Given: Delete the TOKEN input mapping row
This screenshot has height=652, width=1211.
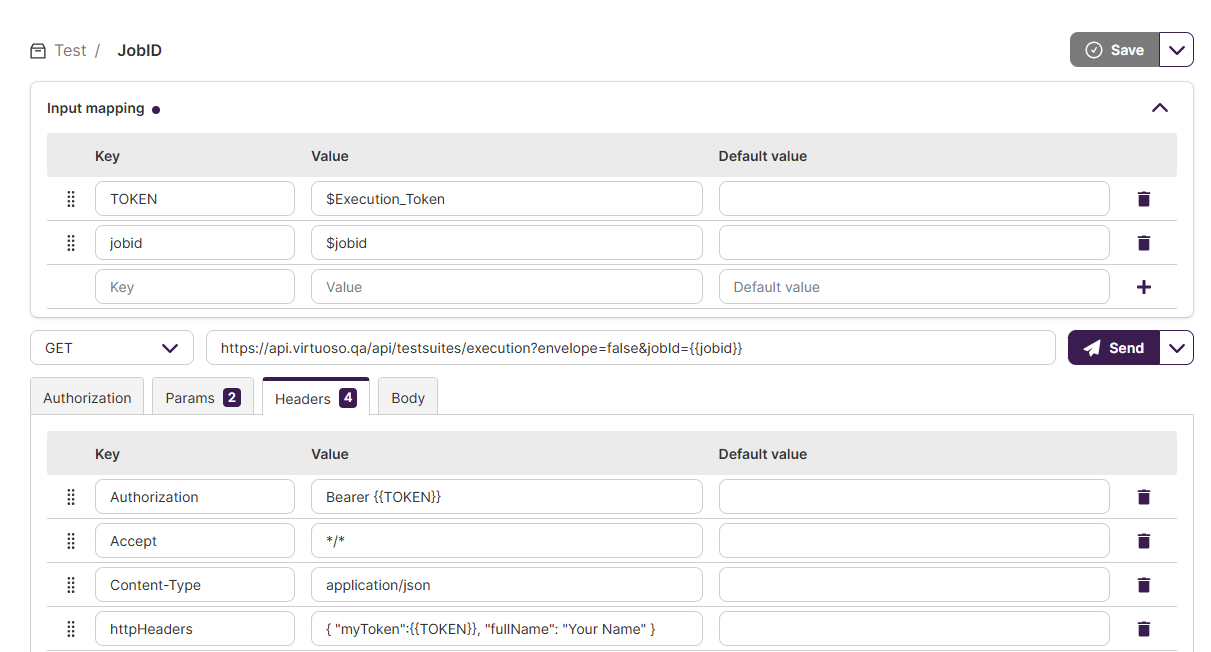Looking at the screenshot, I should tap(1144, 199).
